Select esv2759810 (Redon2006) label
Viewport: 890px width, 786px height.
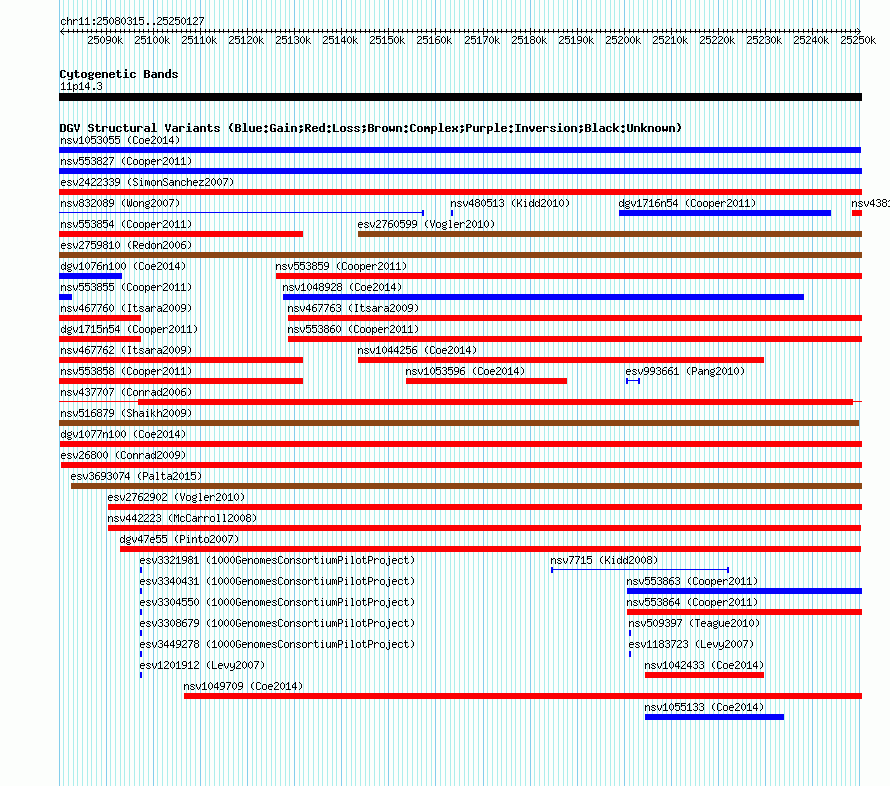click(x=126, y=245)
